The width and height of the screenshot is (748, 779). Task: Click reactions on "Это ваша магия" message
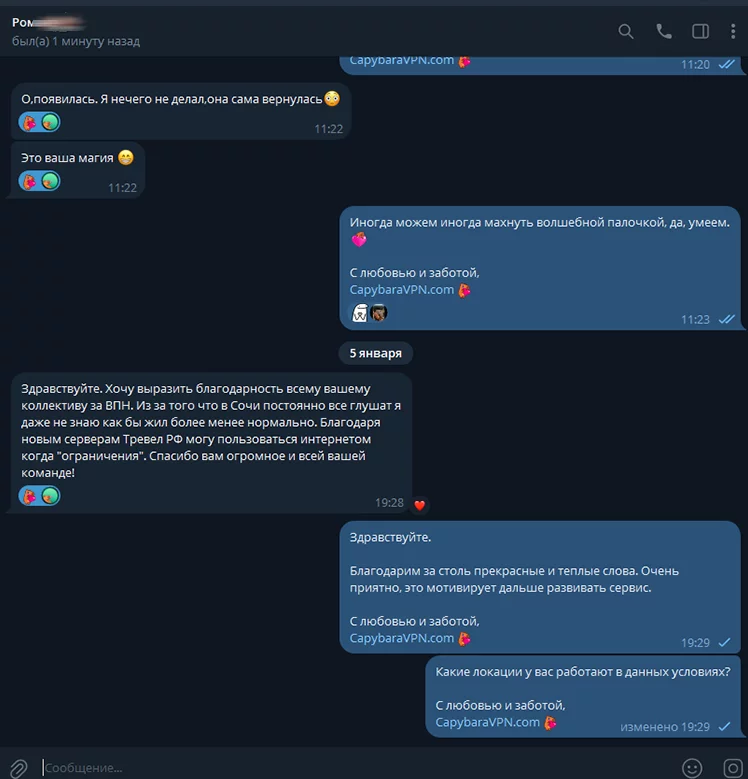(x=39, y=181)
